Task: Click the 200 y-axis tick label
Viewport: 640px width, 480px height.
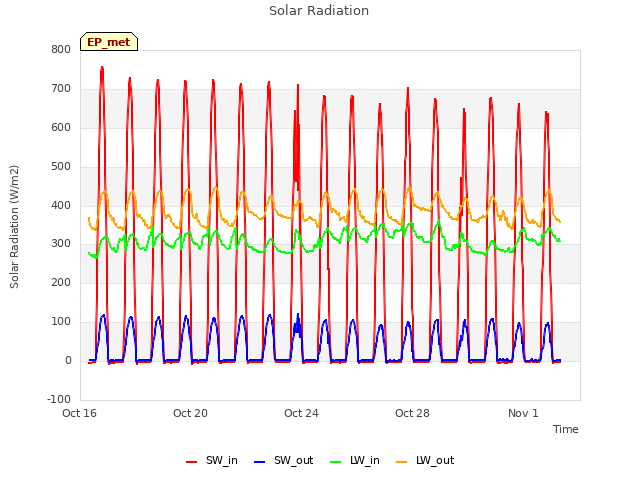Action: pyautogui.click(x=61, y=282)
